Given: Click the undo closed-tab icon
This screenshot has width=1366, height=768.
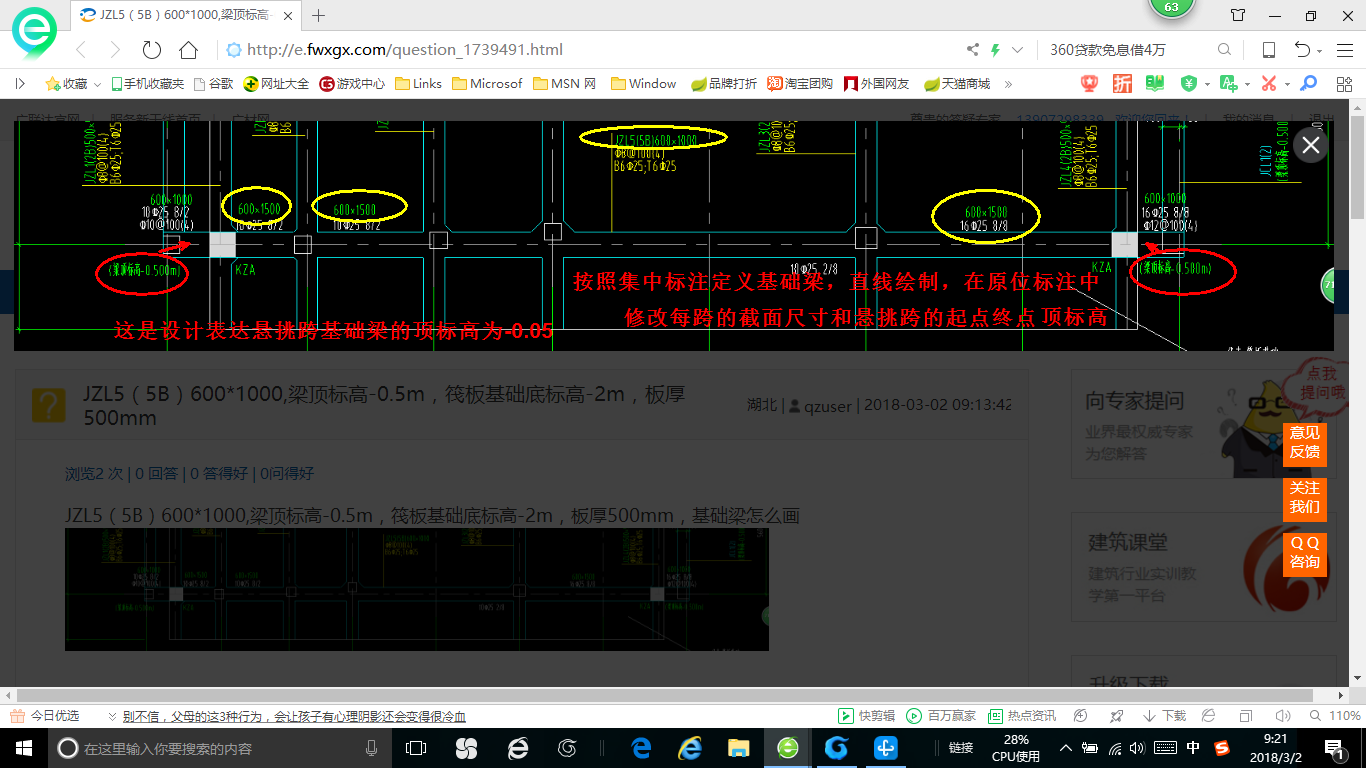Looking at the screenshot, I should 1303,50.
